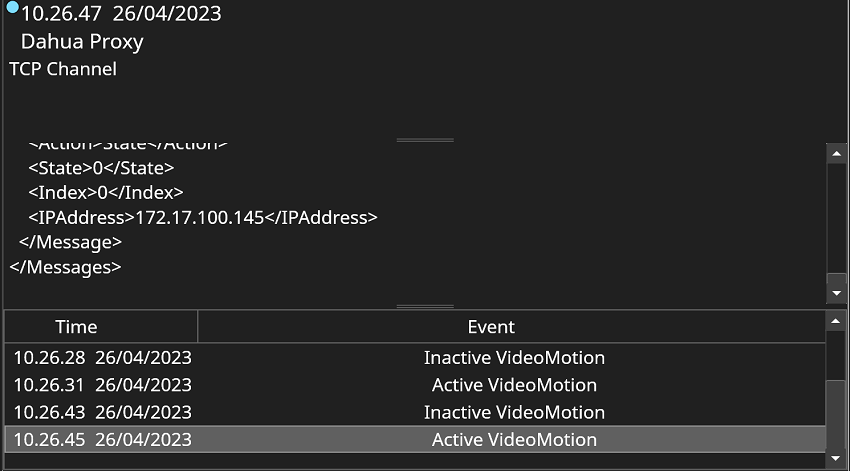
Task: Select the 10.26.43 Inactive VideoMotion row
Action: click(x=415, y=412)
